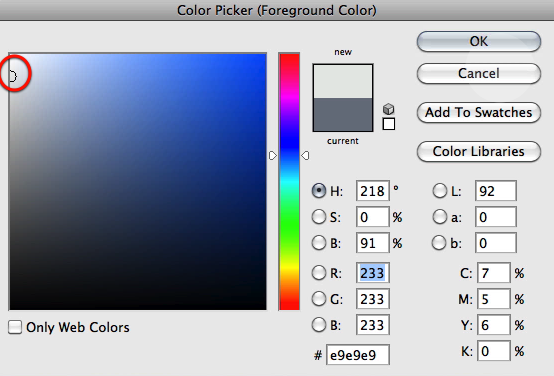The image size is (554, 376).
Task: Click the current color preview swatch
Action: click(x=343, y=114)
